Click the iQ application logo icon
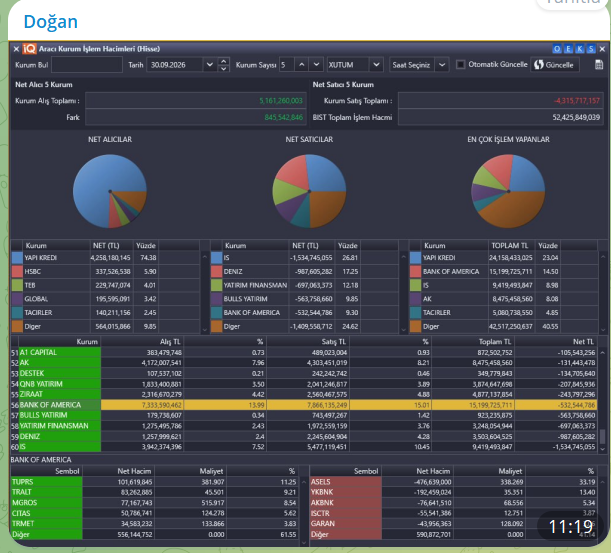This screenshot has width=611, height=553. tap(29, 49)
